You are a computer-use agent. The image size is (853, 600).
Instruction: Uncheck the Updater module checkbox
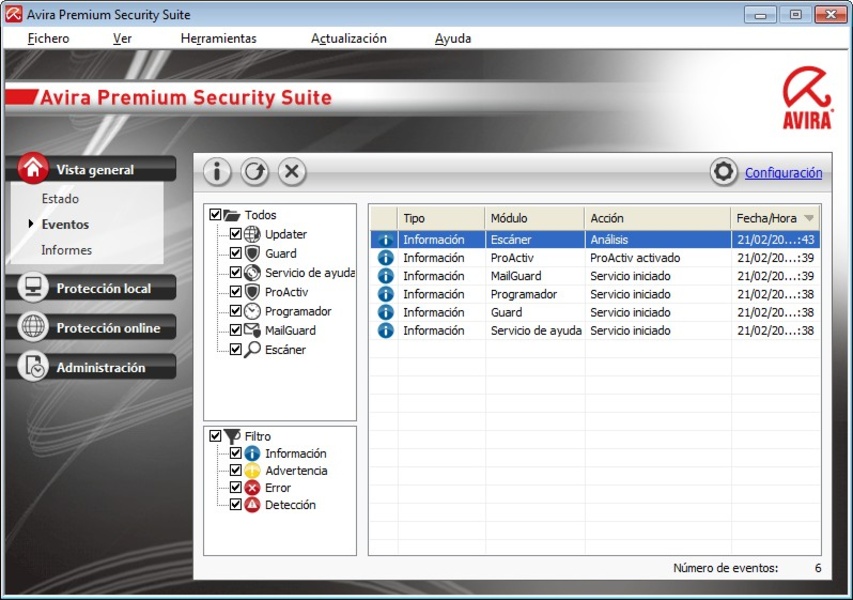[236, 234]
